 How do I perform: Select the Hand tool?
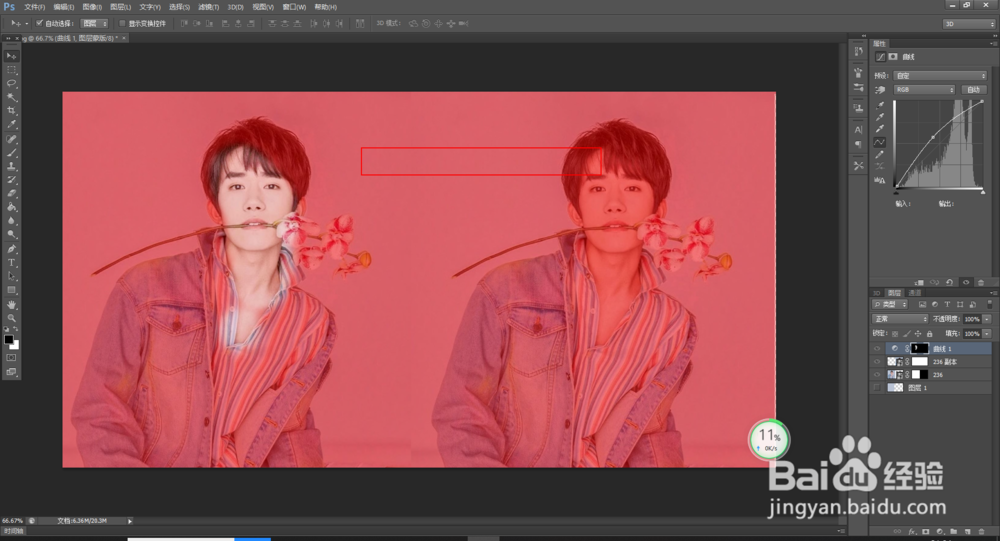point(11,304)
